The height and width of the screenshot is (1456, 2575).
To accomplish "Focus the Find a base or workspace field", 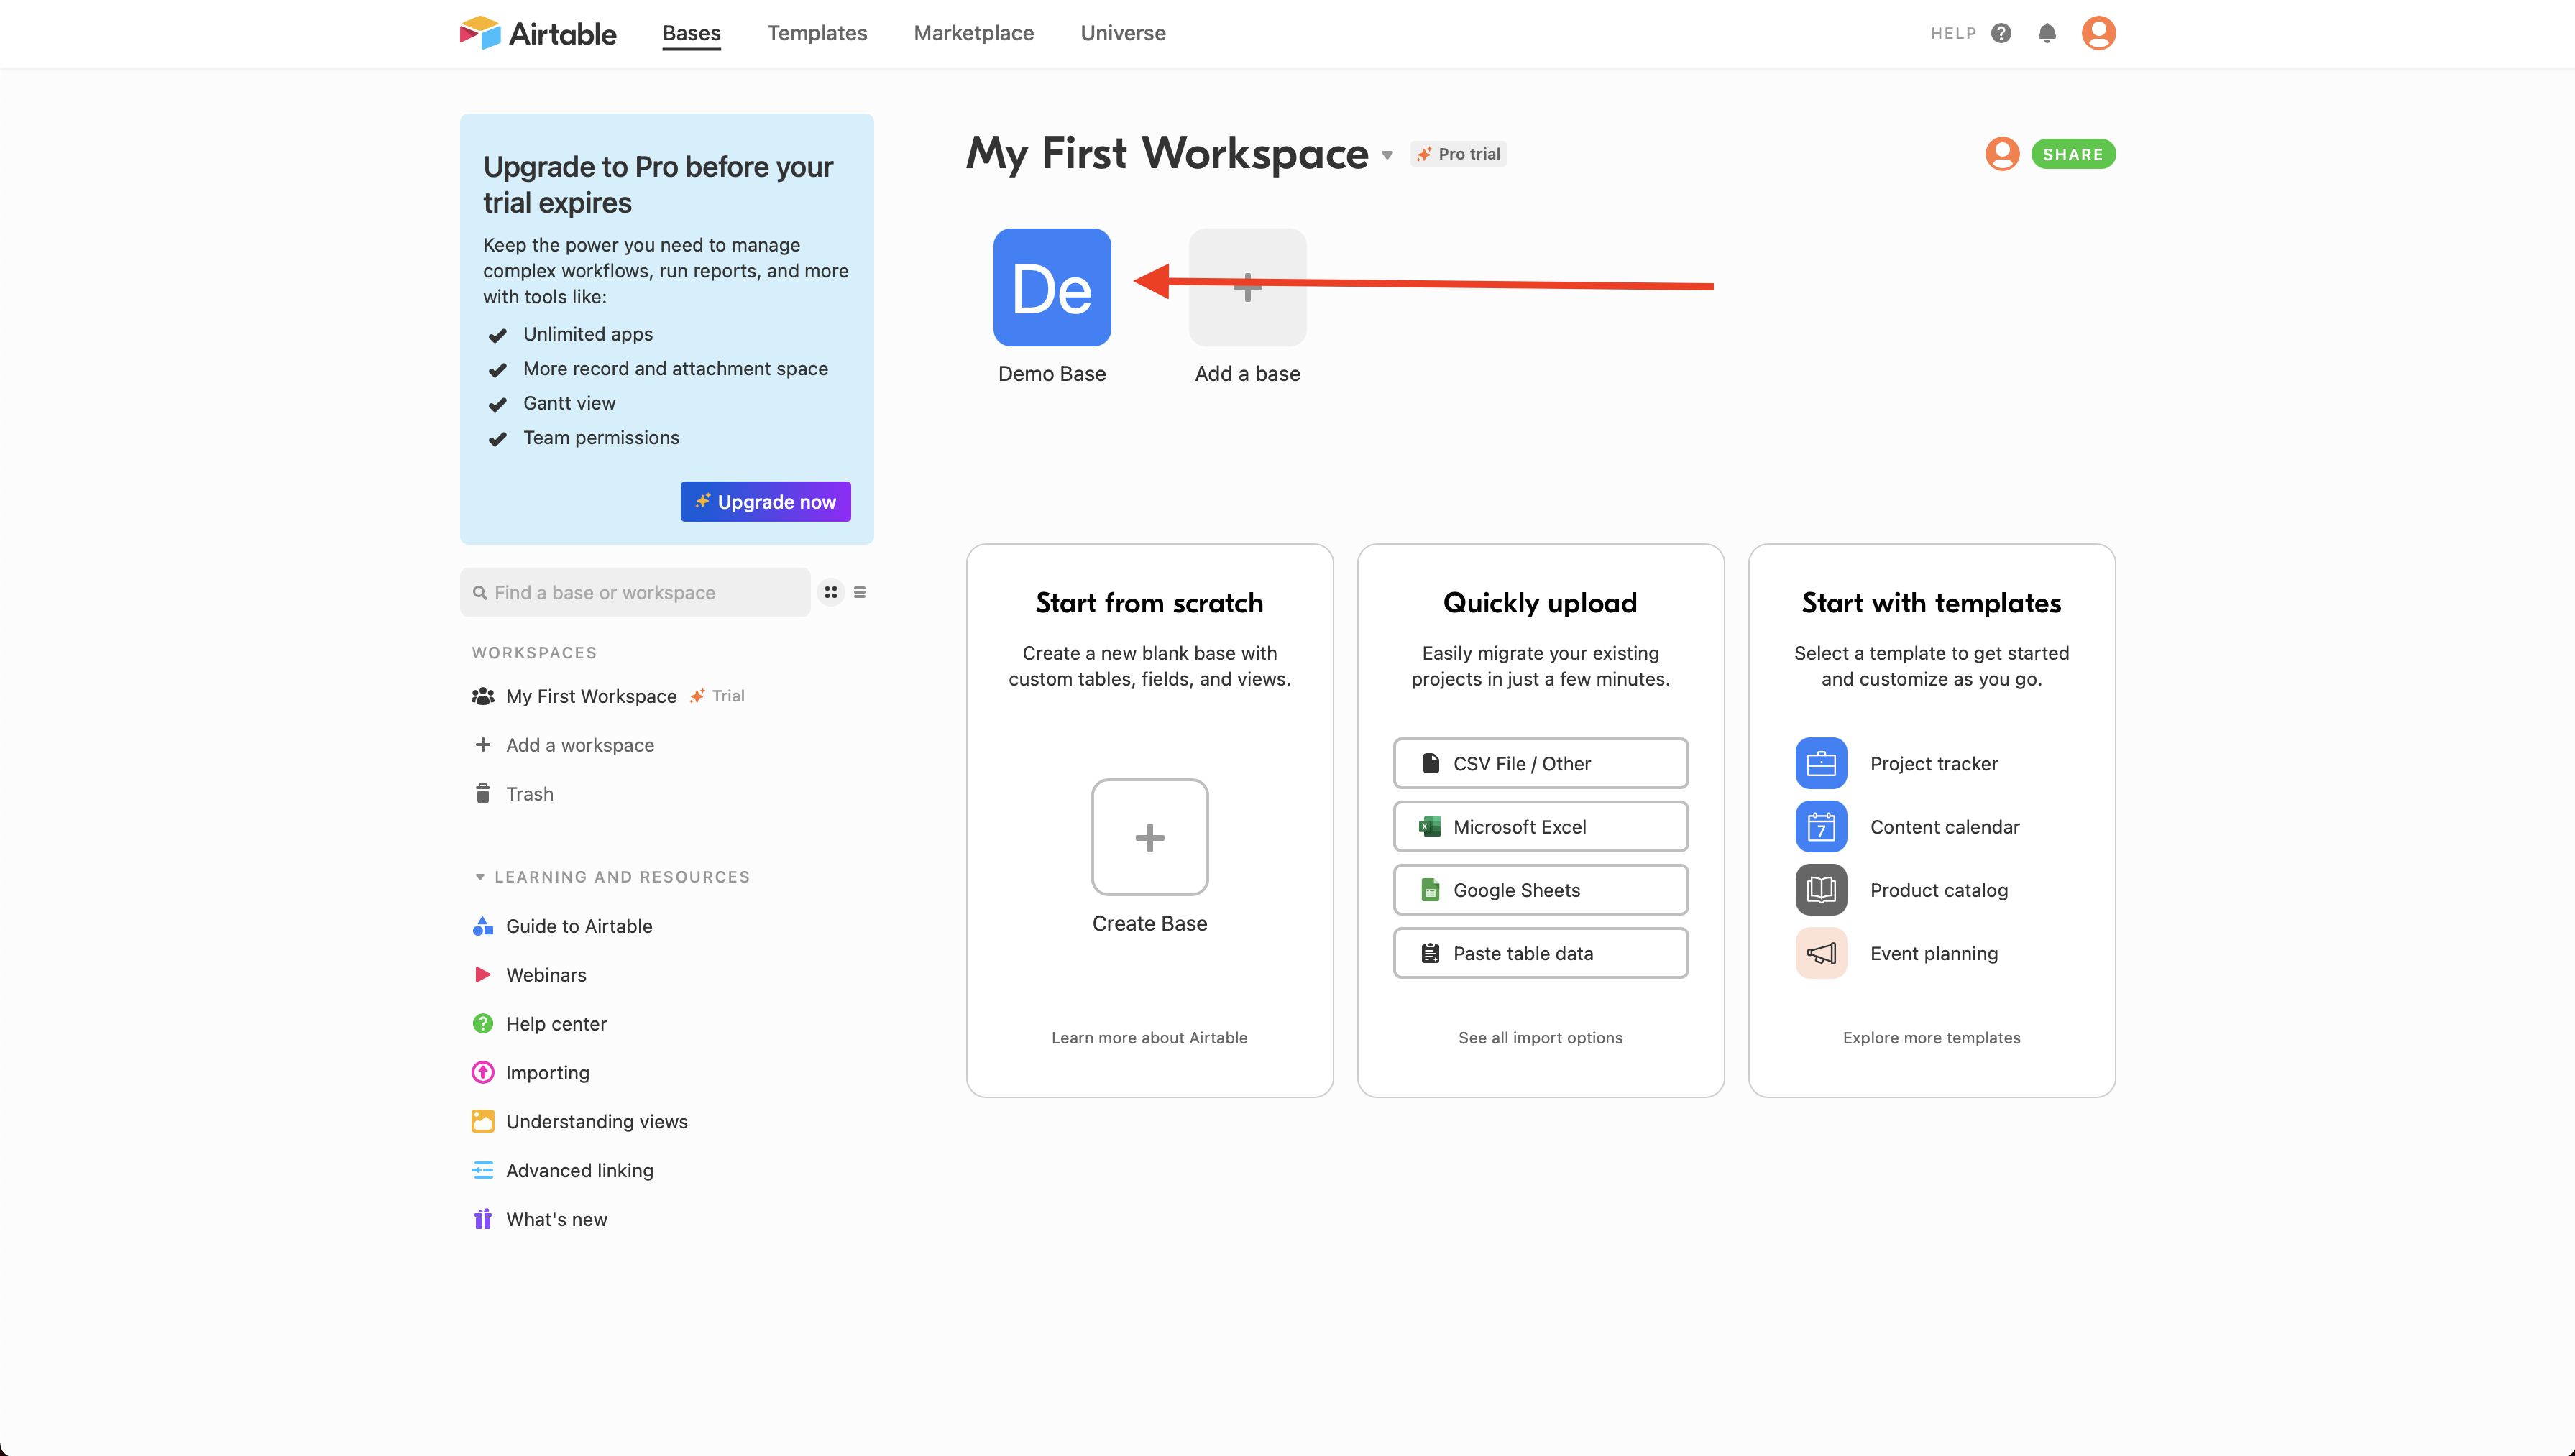I will [635, 592].
